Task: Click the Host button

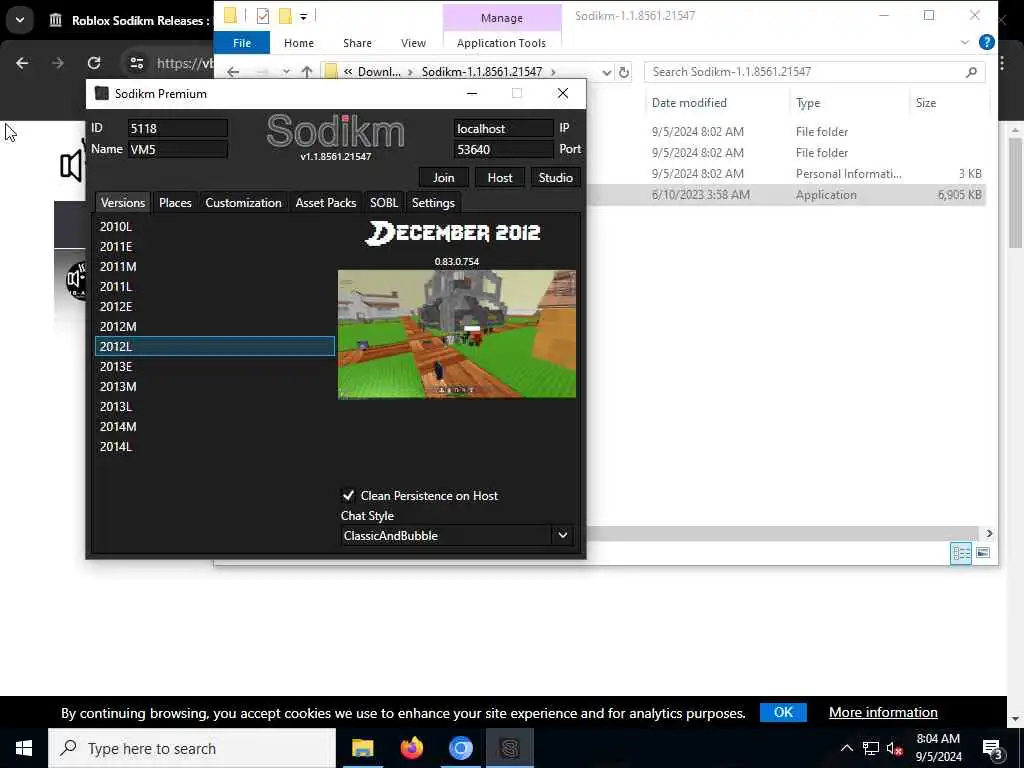Action: [500, 178]
